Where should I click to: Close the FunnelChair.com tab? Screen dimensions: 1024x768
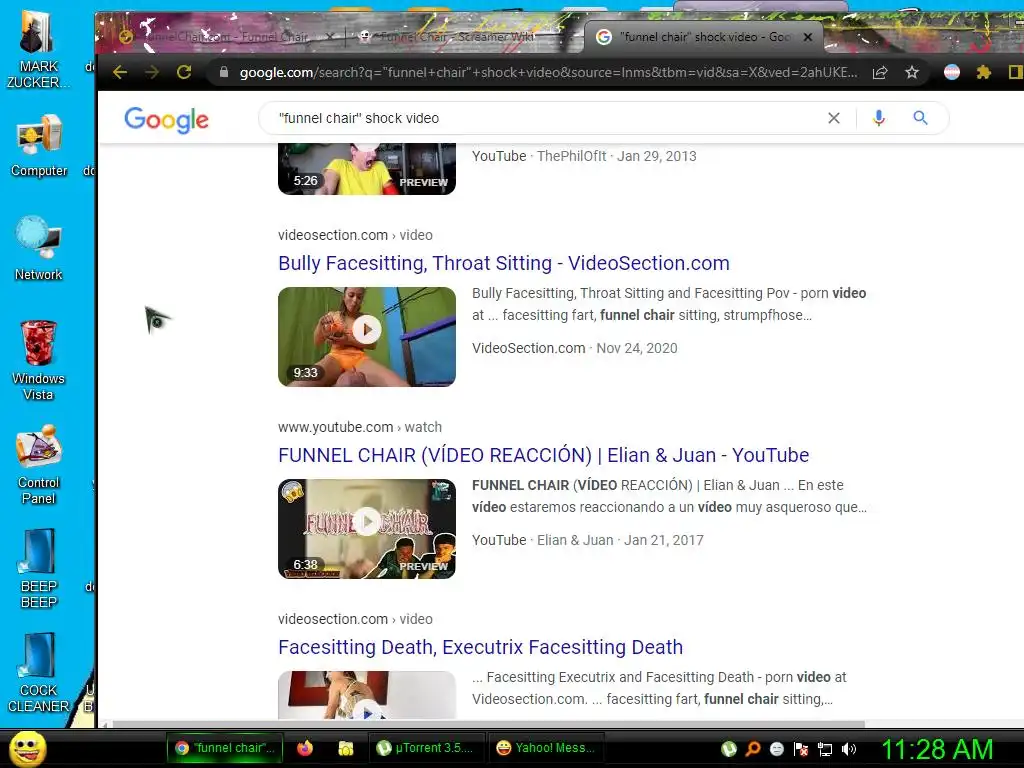[330, 37]
